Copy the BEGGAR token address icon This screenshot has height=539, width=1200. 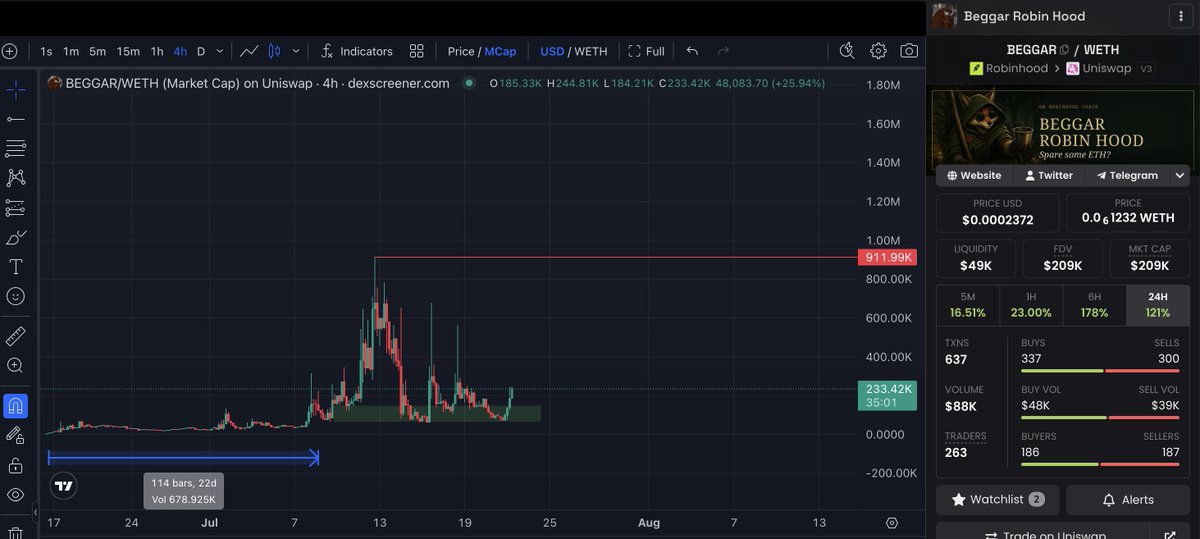point(1064,49)
